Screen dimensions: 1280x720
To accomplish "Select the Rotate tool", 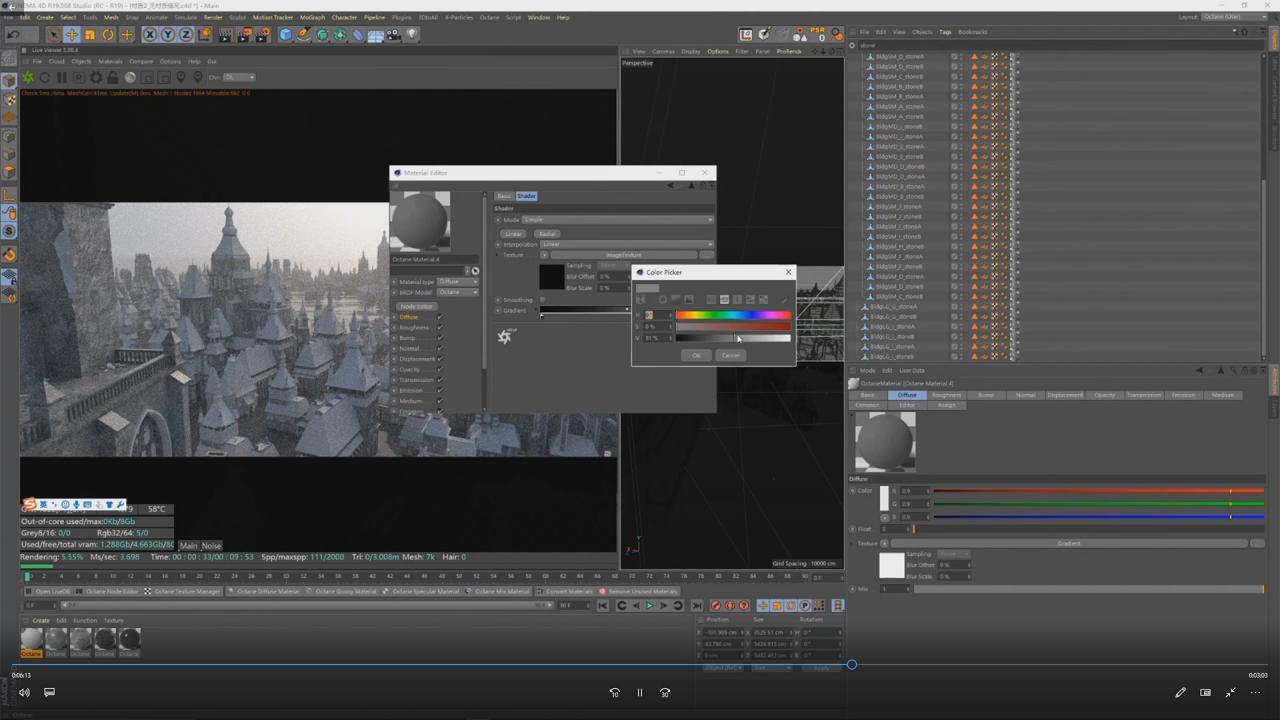I will pos(108,35).
